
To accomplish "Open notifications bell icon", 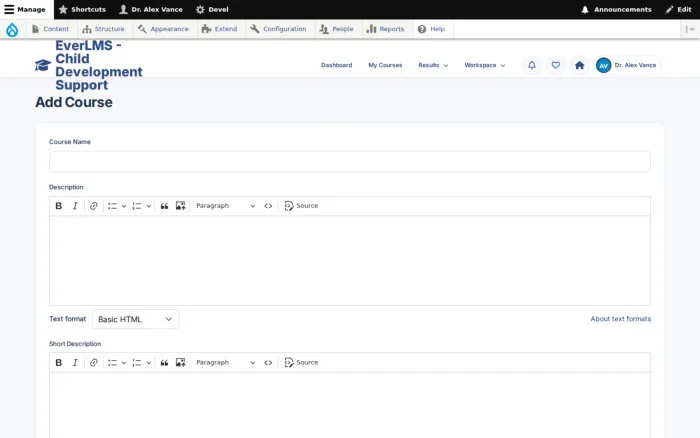I will 532,65.
